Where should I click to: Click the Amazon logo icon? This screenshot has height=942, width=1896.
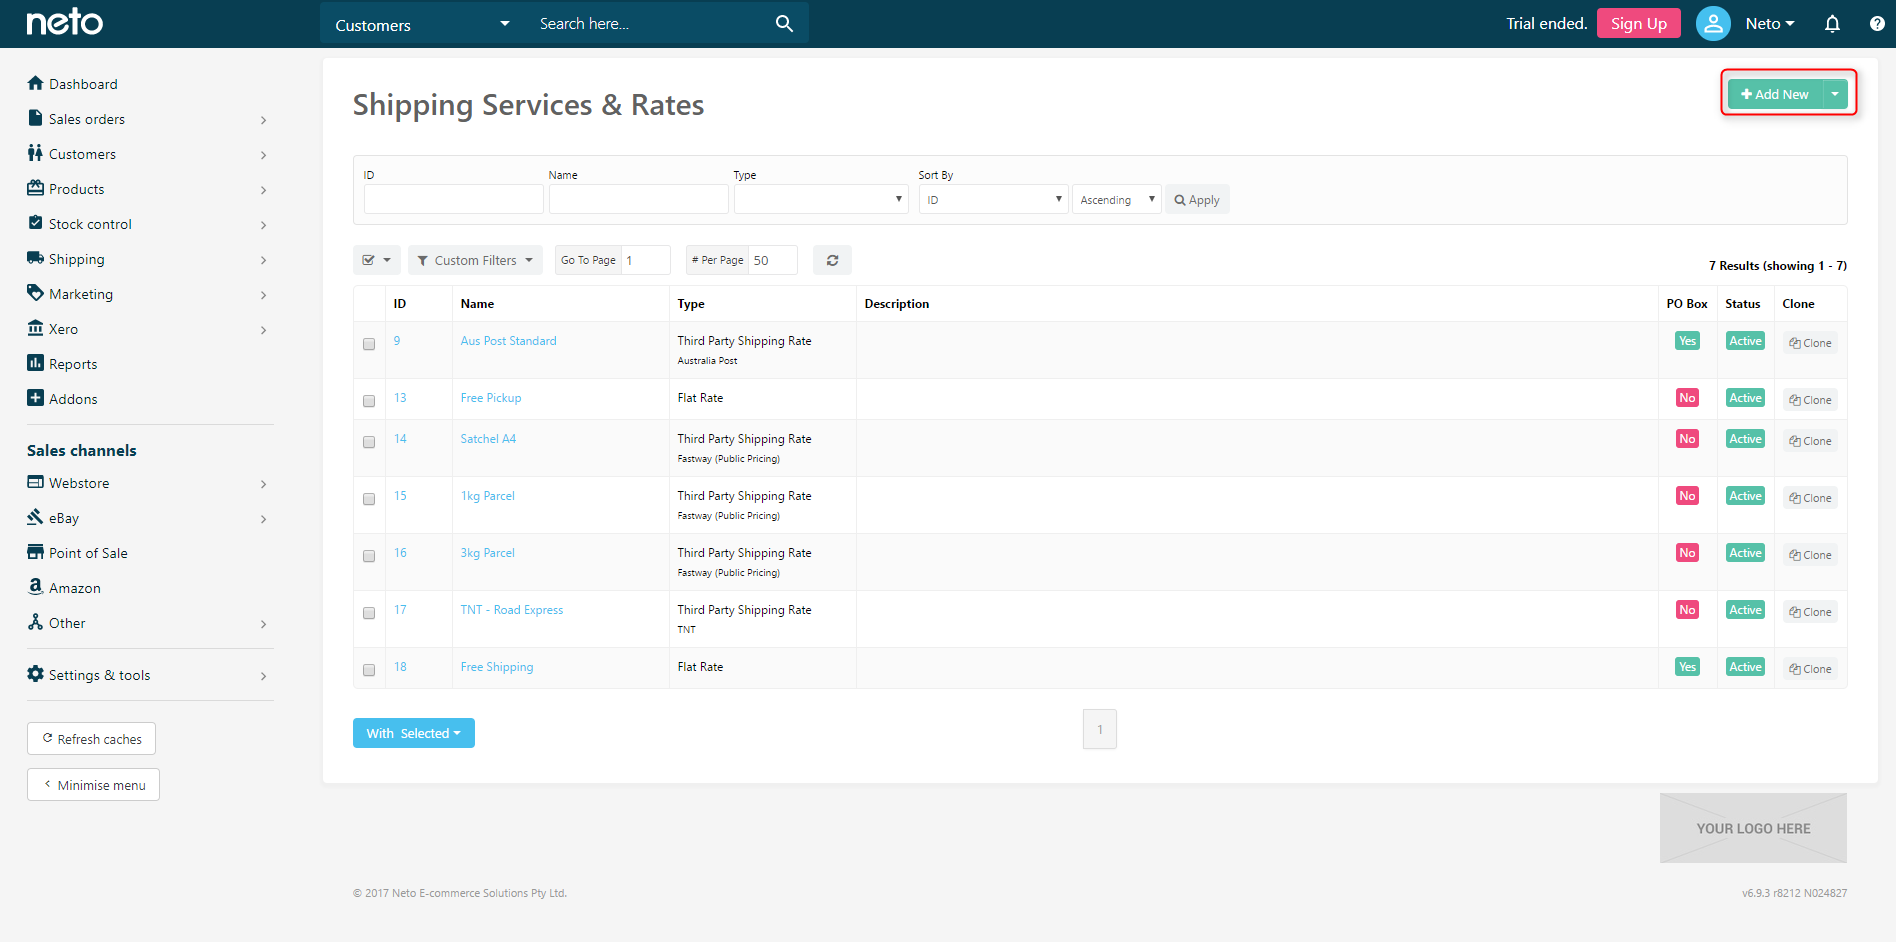pyautogui.click(x=36, y=587)
